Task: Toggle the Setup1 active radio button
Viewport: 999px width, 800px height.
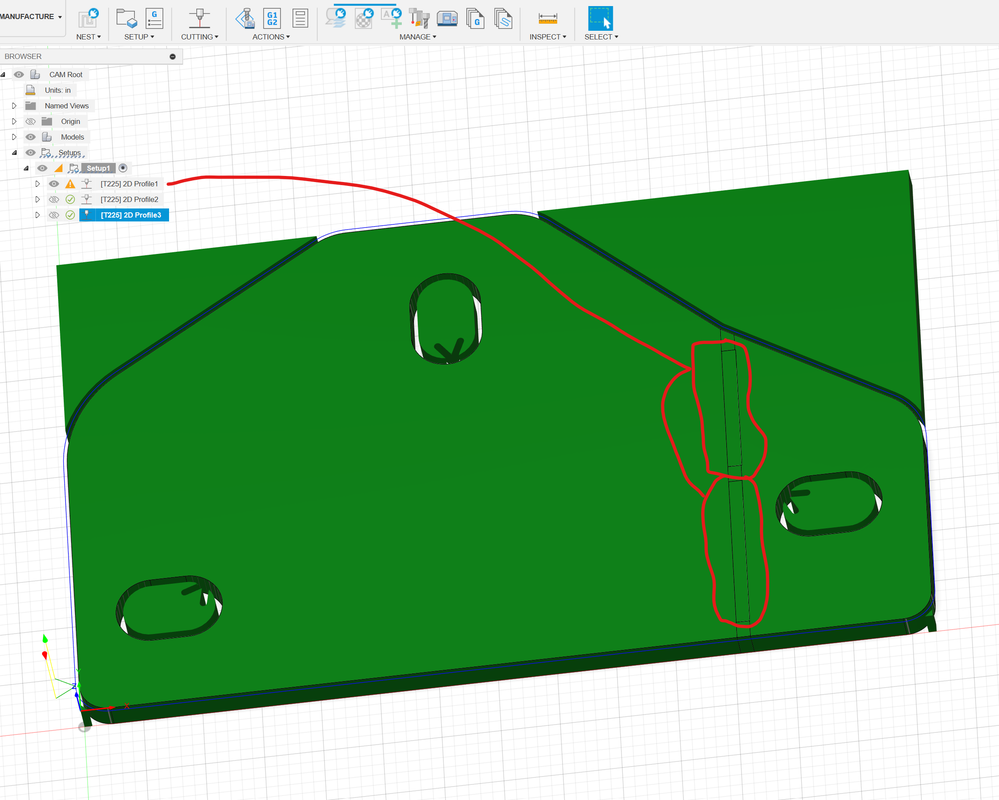Action: coord(123,168)
